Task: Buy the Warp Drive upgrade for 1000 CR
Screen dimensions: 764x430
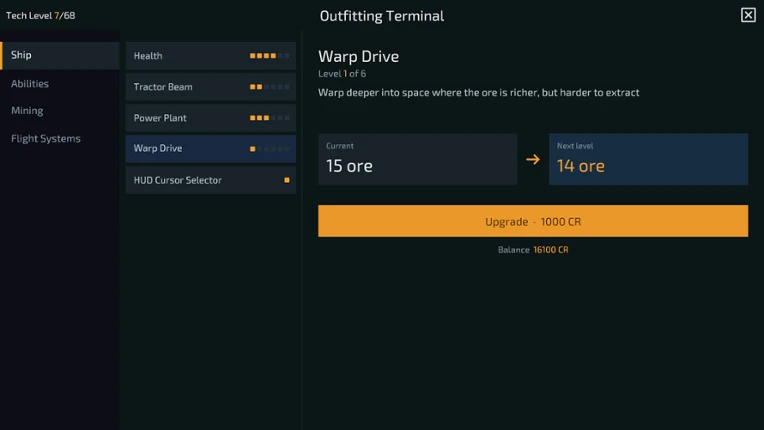Action: click(x=533, y=221)
